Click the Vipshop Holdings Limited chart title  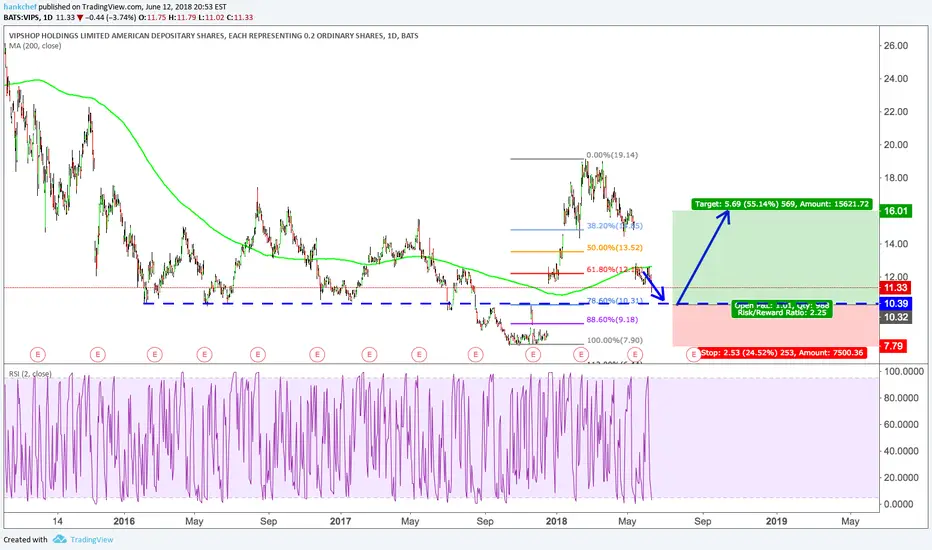(x=213, y=36)
